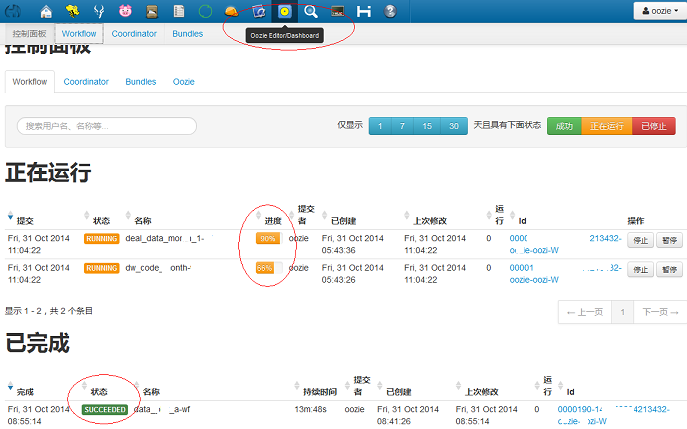Click 显示 1 - 2 entries summary text
The image size is (687, 429).
49,311
